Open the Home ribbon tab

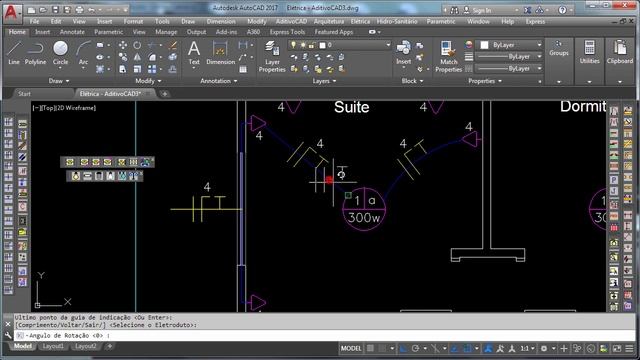click(17, 32)
